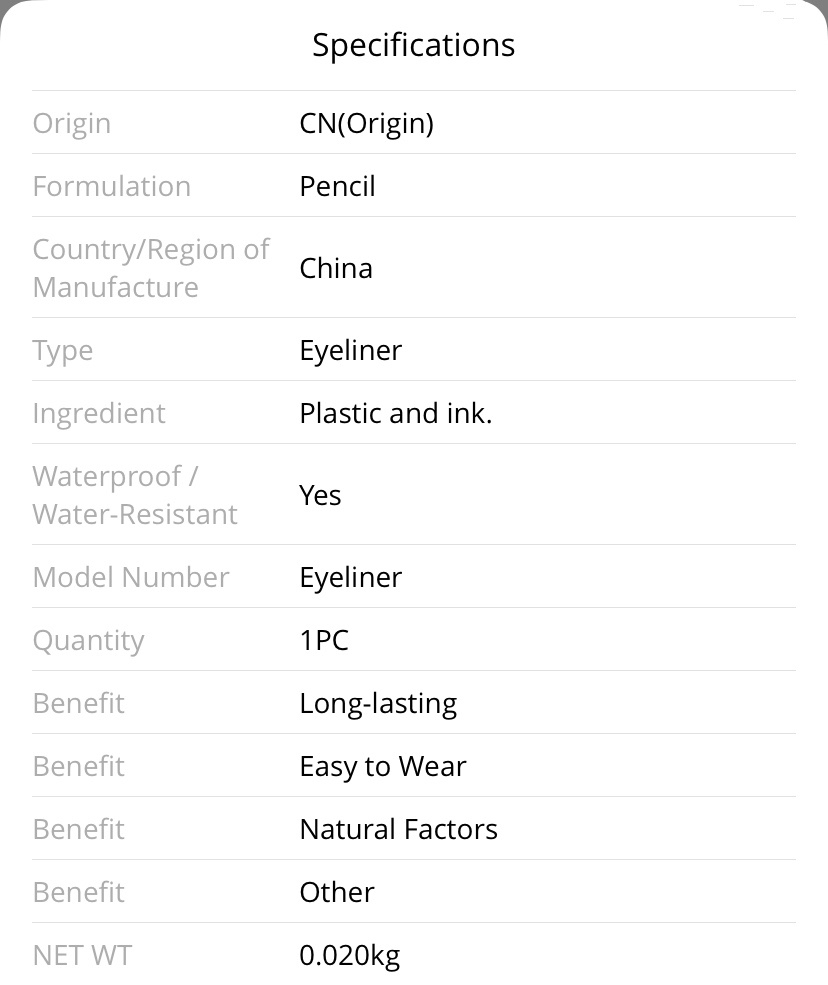Select the CN(Origin) value
This screenshot has height=985, width=828.
pos(366,123)
